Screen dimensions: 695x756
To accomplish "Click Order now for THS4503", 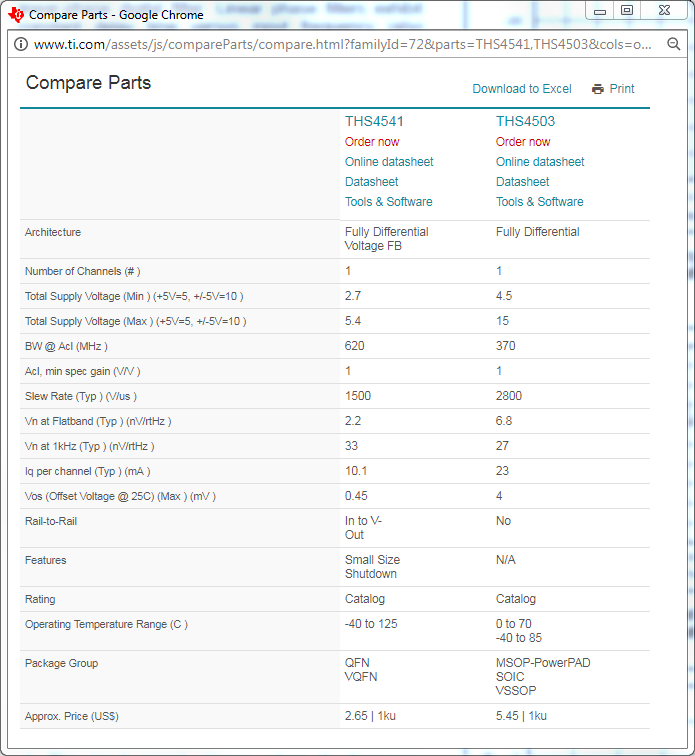I will click(x=523, y=142).
